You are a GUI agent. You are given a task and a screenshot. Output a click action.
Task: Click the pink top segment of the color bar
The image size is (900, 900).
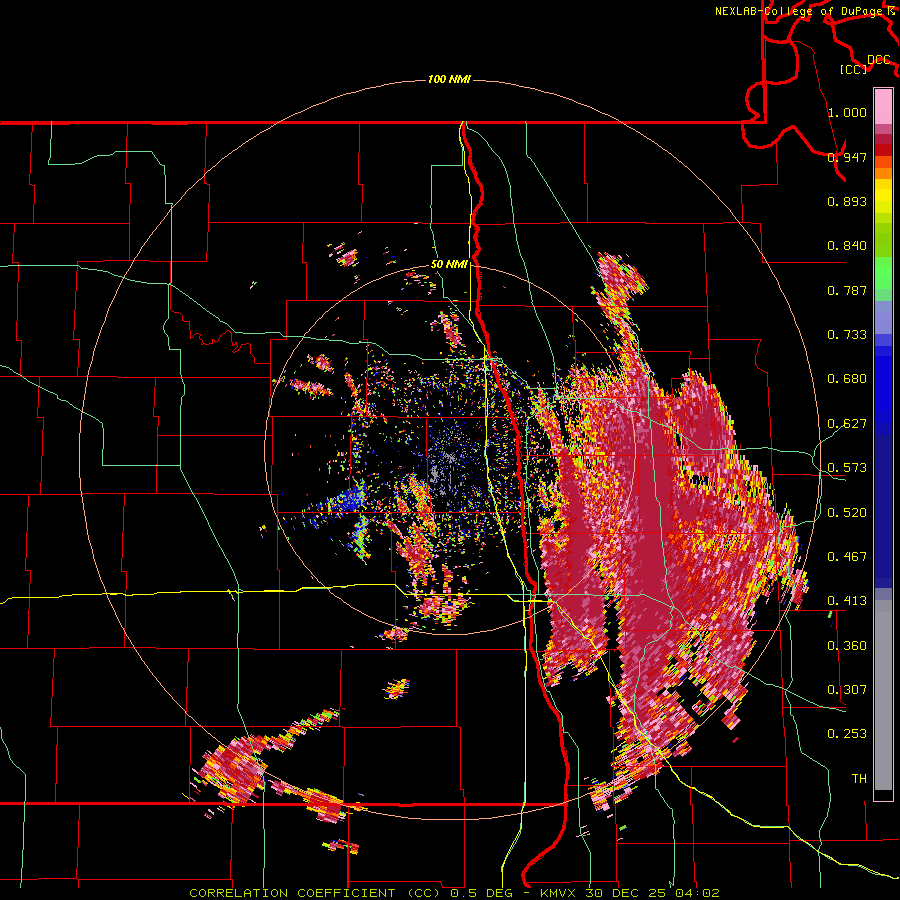coord(883,106)
